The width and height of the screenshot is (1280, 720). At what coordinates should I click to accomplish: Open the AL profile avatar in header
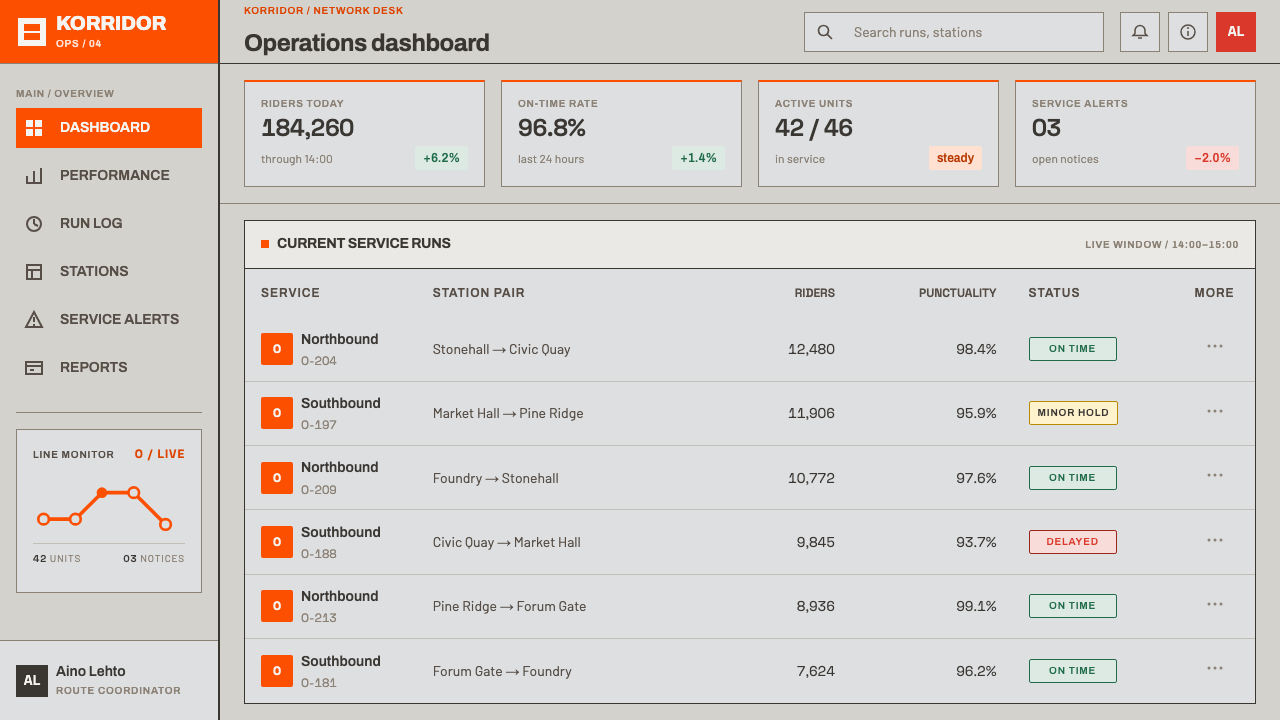[x=1236, y=32]
